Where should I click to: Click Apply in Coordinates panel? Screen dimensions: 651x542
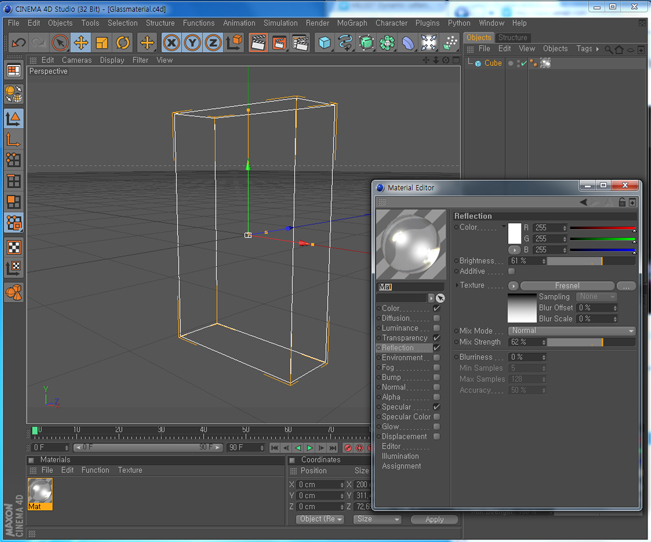point(434,520)
